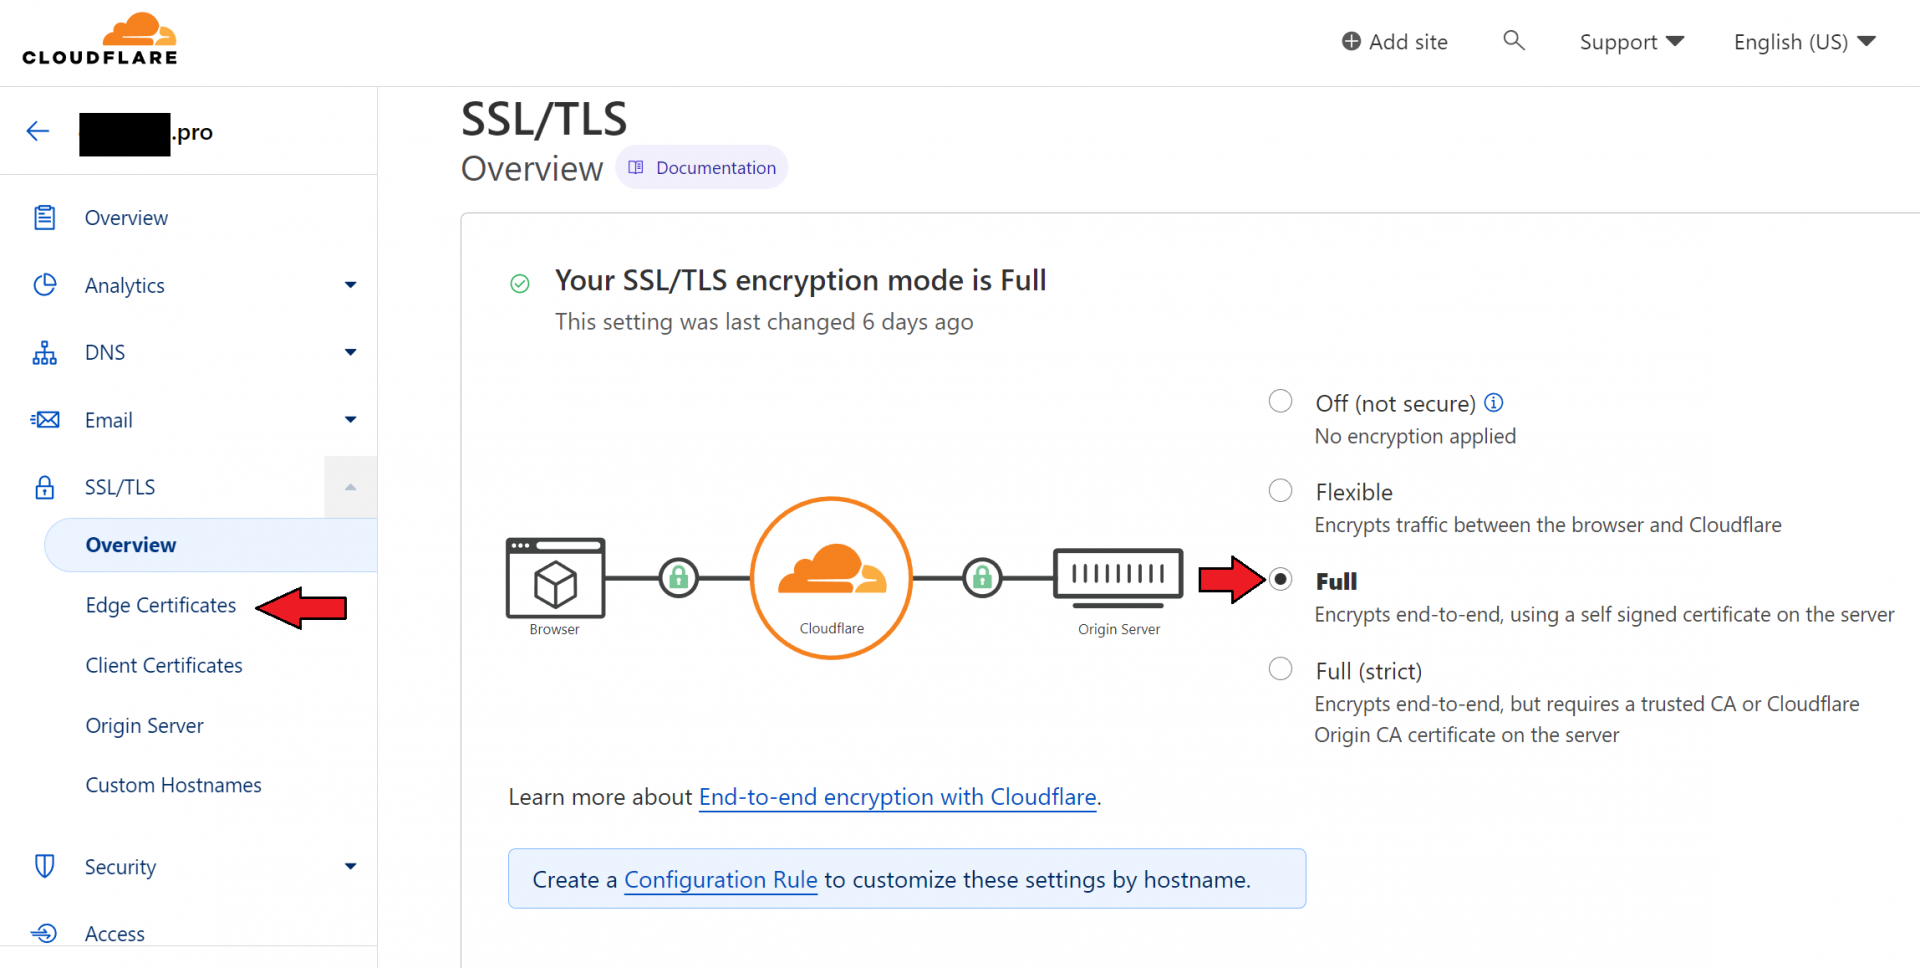Click the Configuration Rule link
This screenshot has width=1920, height=968.
coord(720,880)
